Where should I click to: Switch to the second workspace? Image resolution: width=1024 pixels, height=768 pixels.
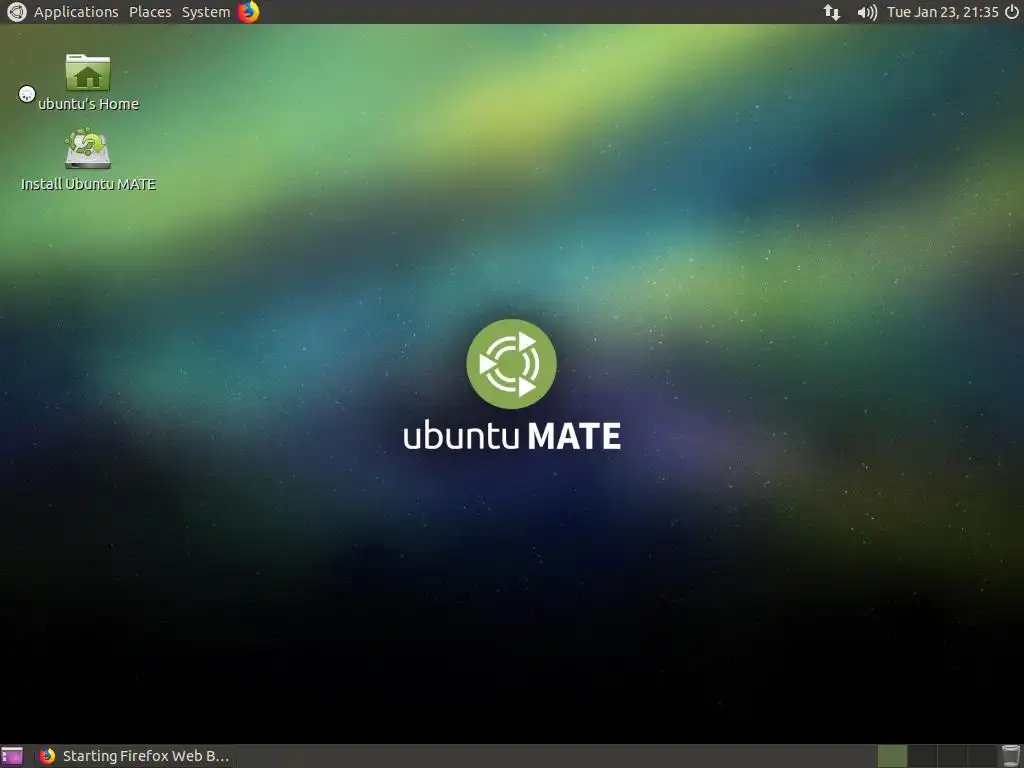pyautogui.click(x=922, y=756)
